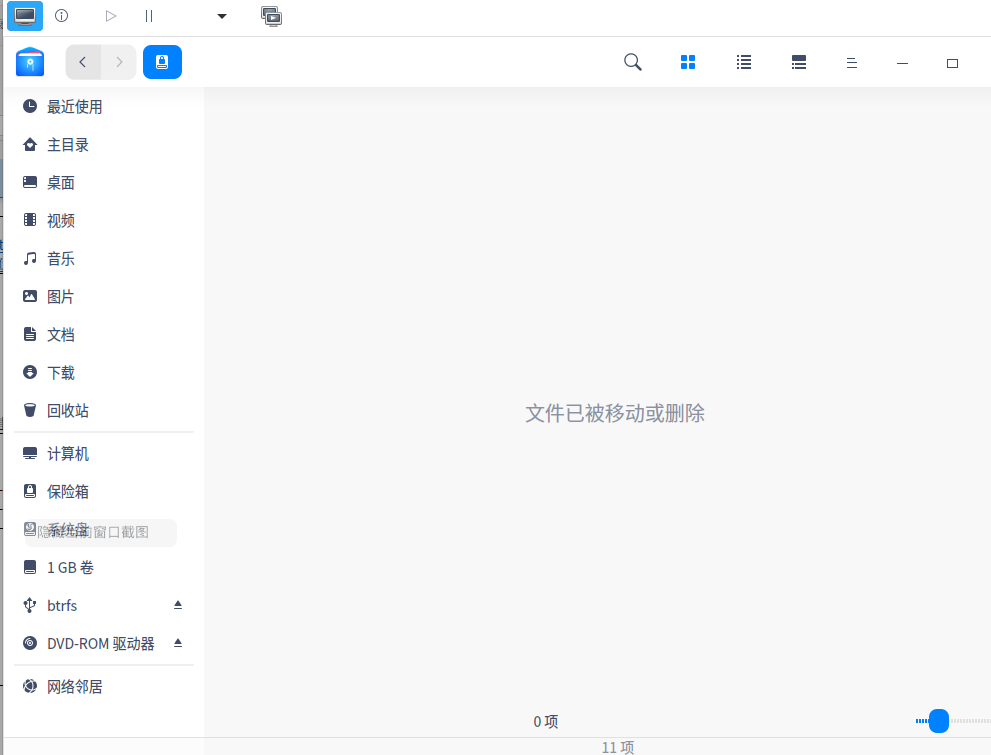
Task: Open the VM snapshot screens icon
Action: point(271,16)
